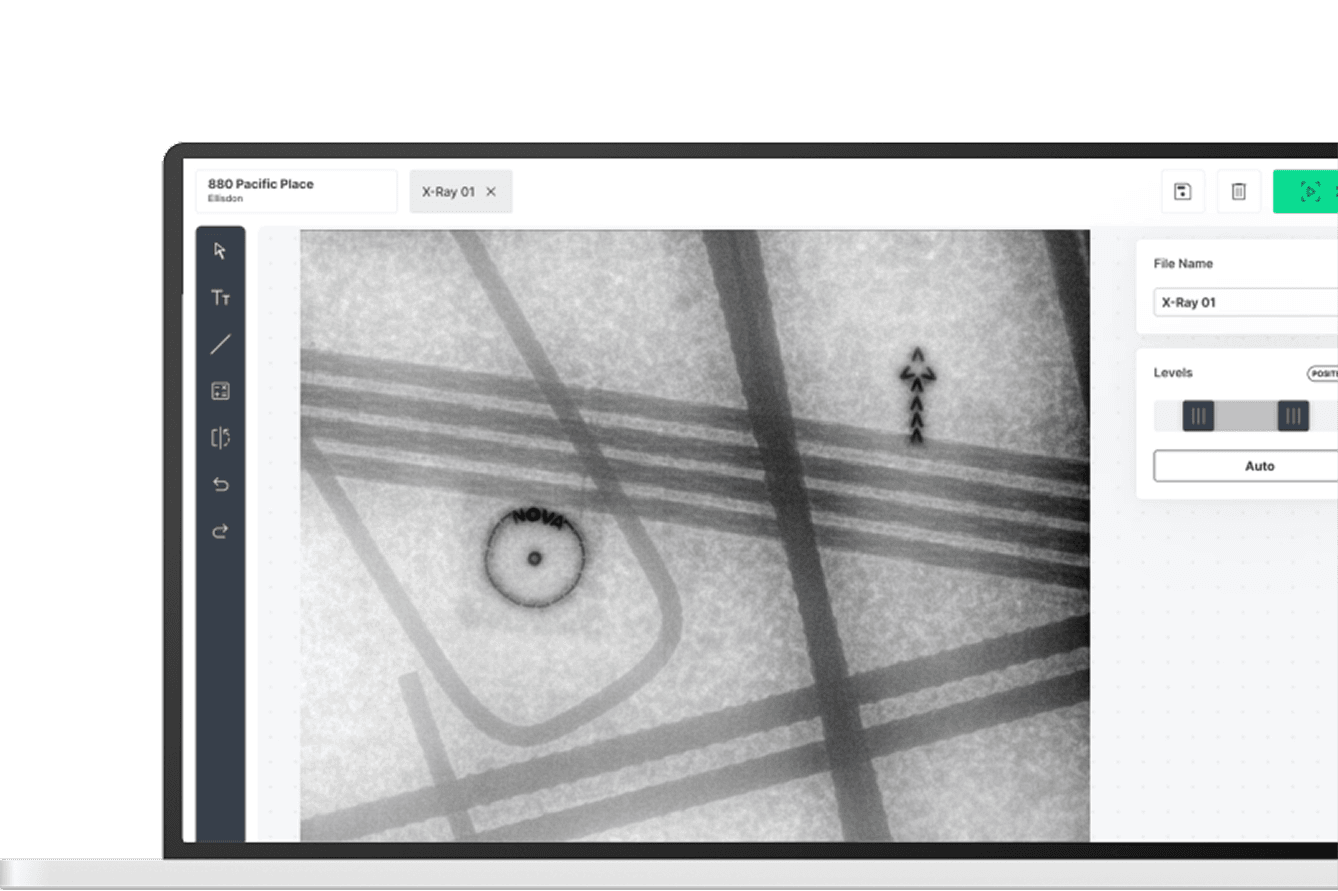The image size is (1338, 891).
Task: Click the green scan button
Action: coord(1306,191)
